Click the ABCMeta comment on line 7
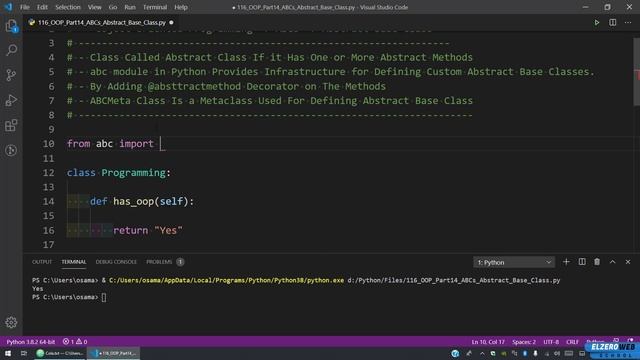The height and width of the screenshot is (360, 640). (x=270, y=101)
